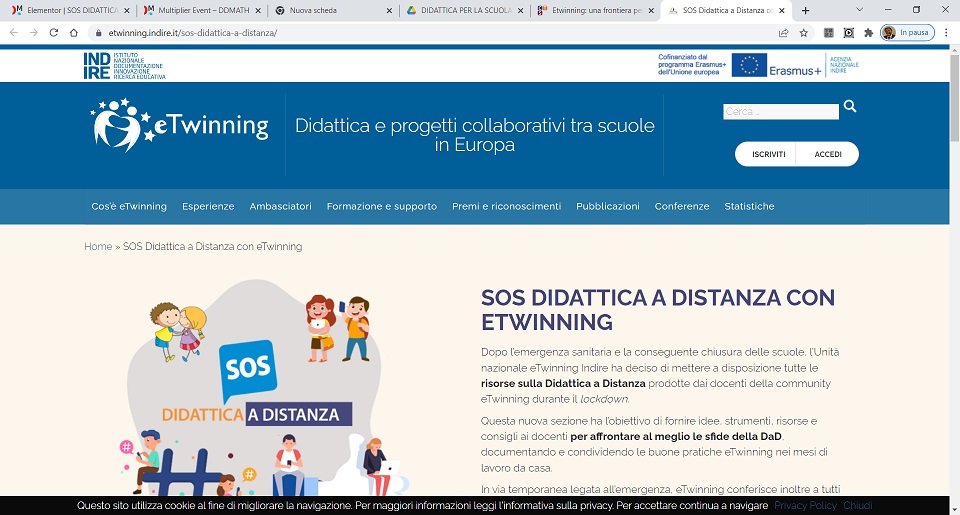Open Formazione e supporto menu

point(382,206)
